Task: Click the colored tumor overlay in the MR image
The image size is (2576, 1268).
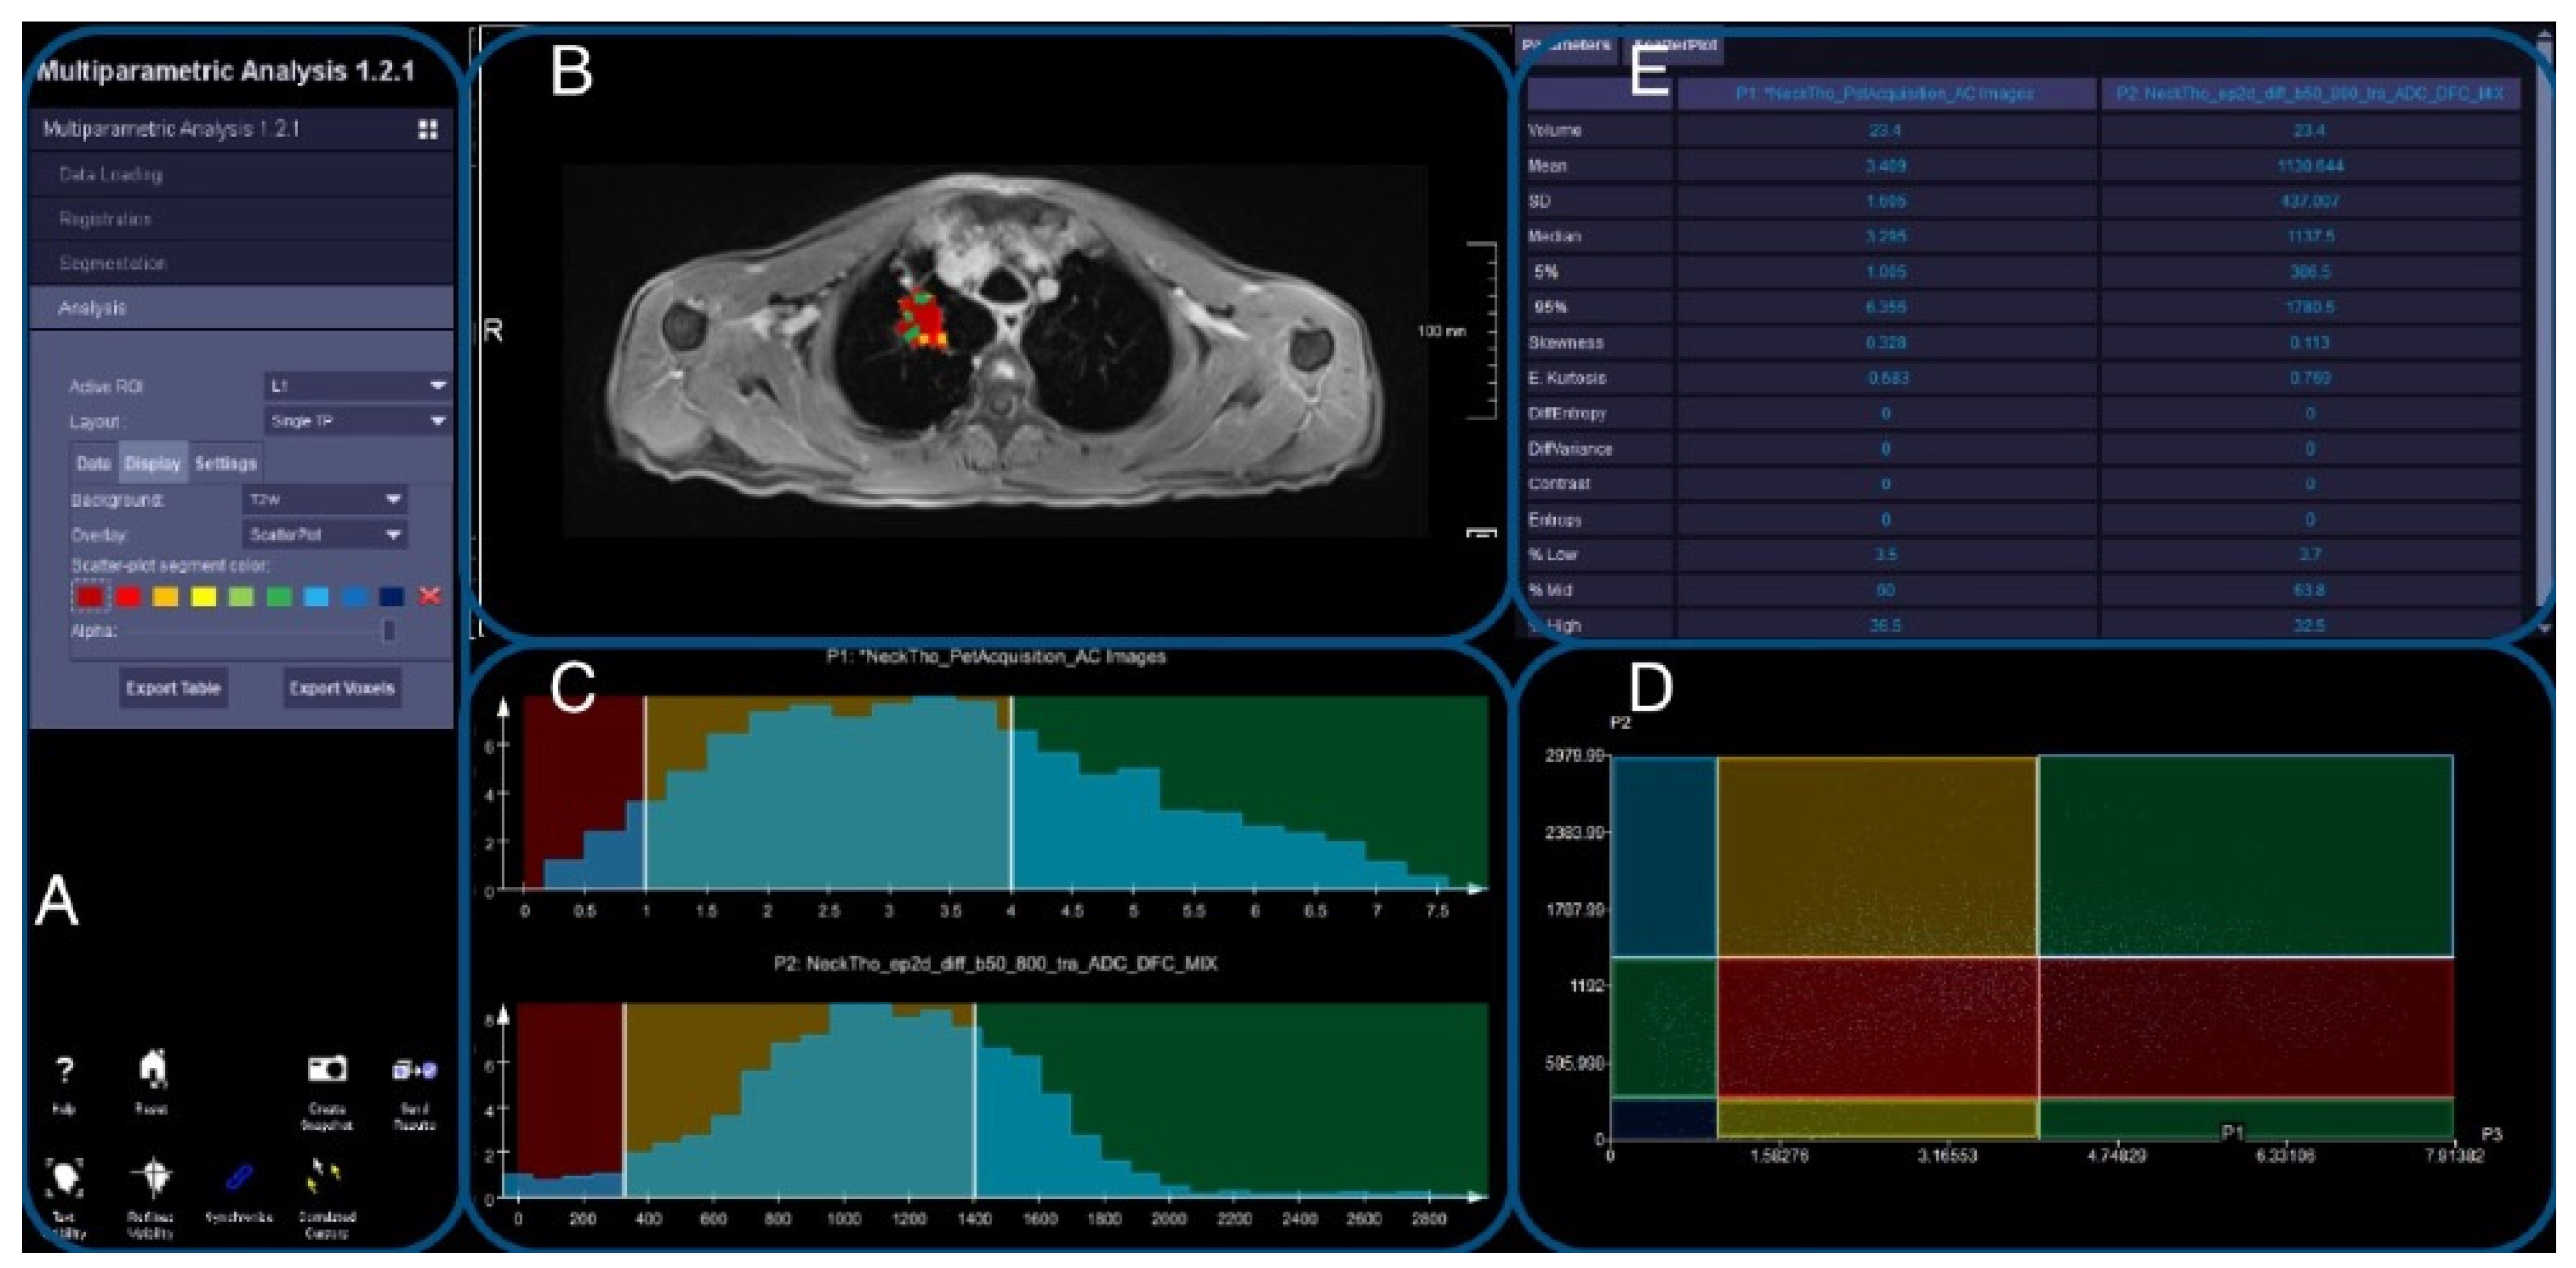Action: [x=923, y=320]
